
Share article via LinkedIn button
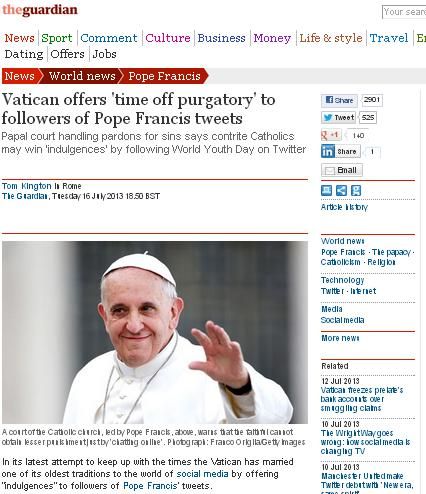click(x=341, y=152)
